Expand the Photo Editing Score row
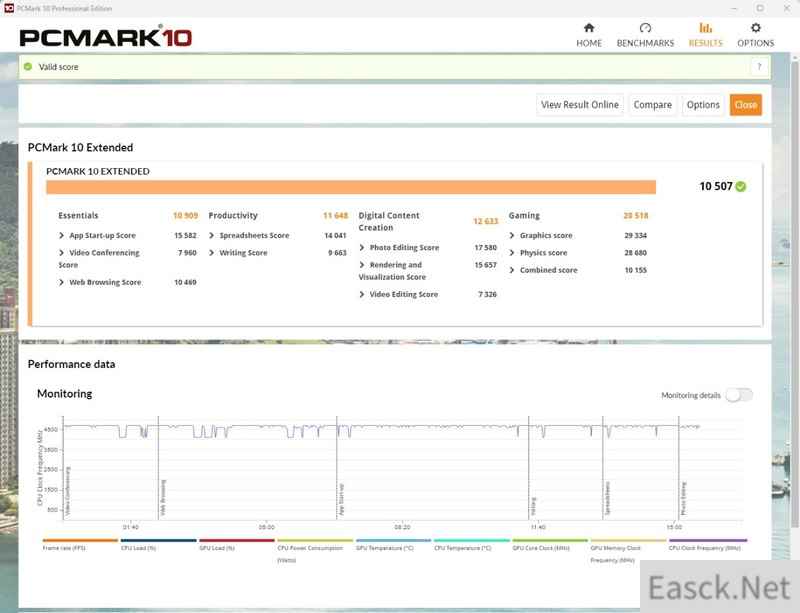The height and width of the screenshot is (613, 800). click(x=362, y=248)
